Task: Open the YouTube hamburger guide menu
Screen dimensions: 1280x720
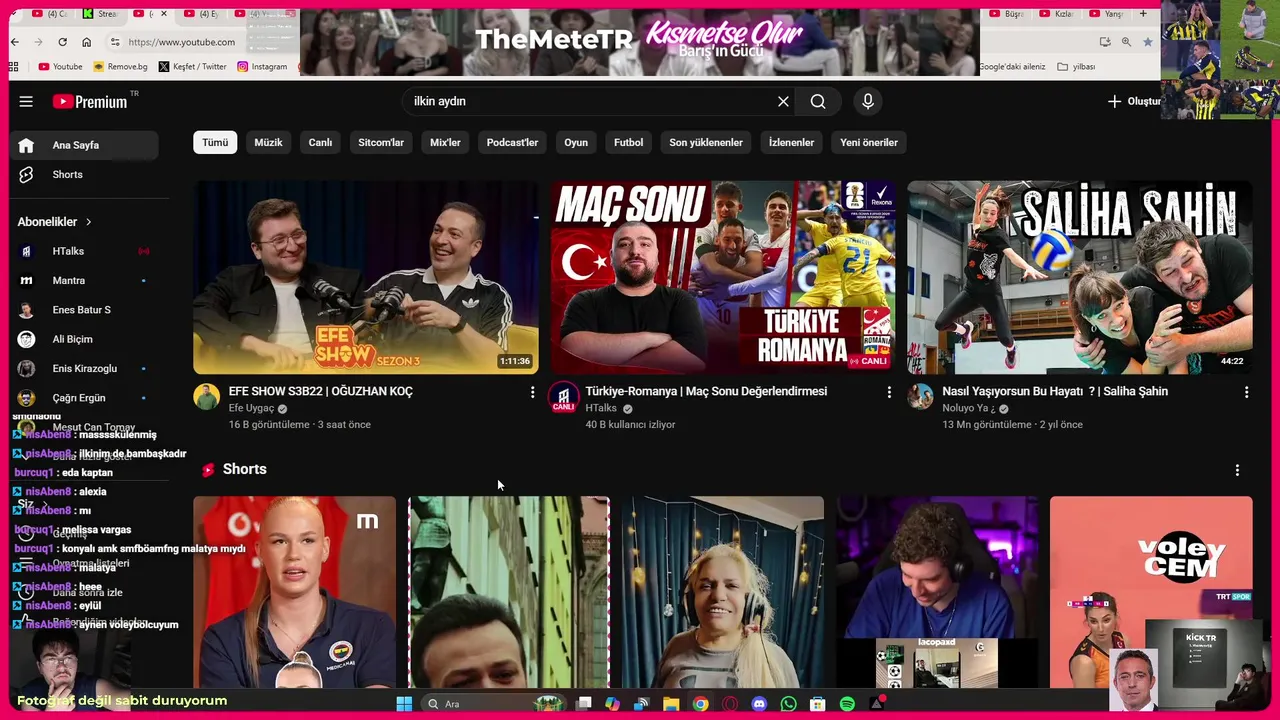Action: click(x=26, y=101)
